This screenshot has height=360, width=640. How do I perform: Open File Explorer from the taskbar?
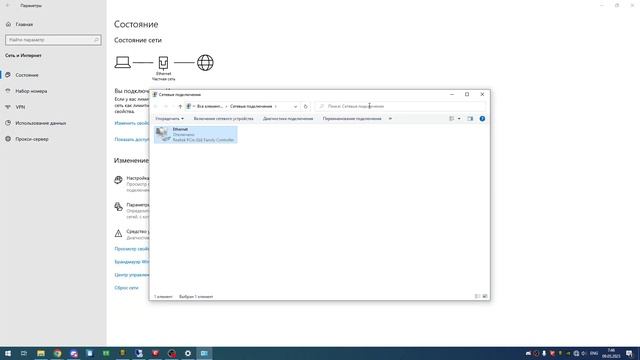point(41,353)
